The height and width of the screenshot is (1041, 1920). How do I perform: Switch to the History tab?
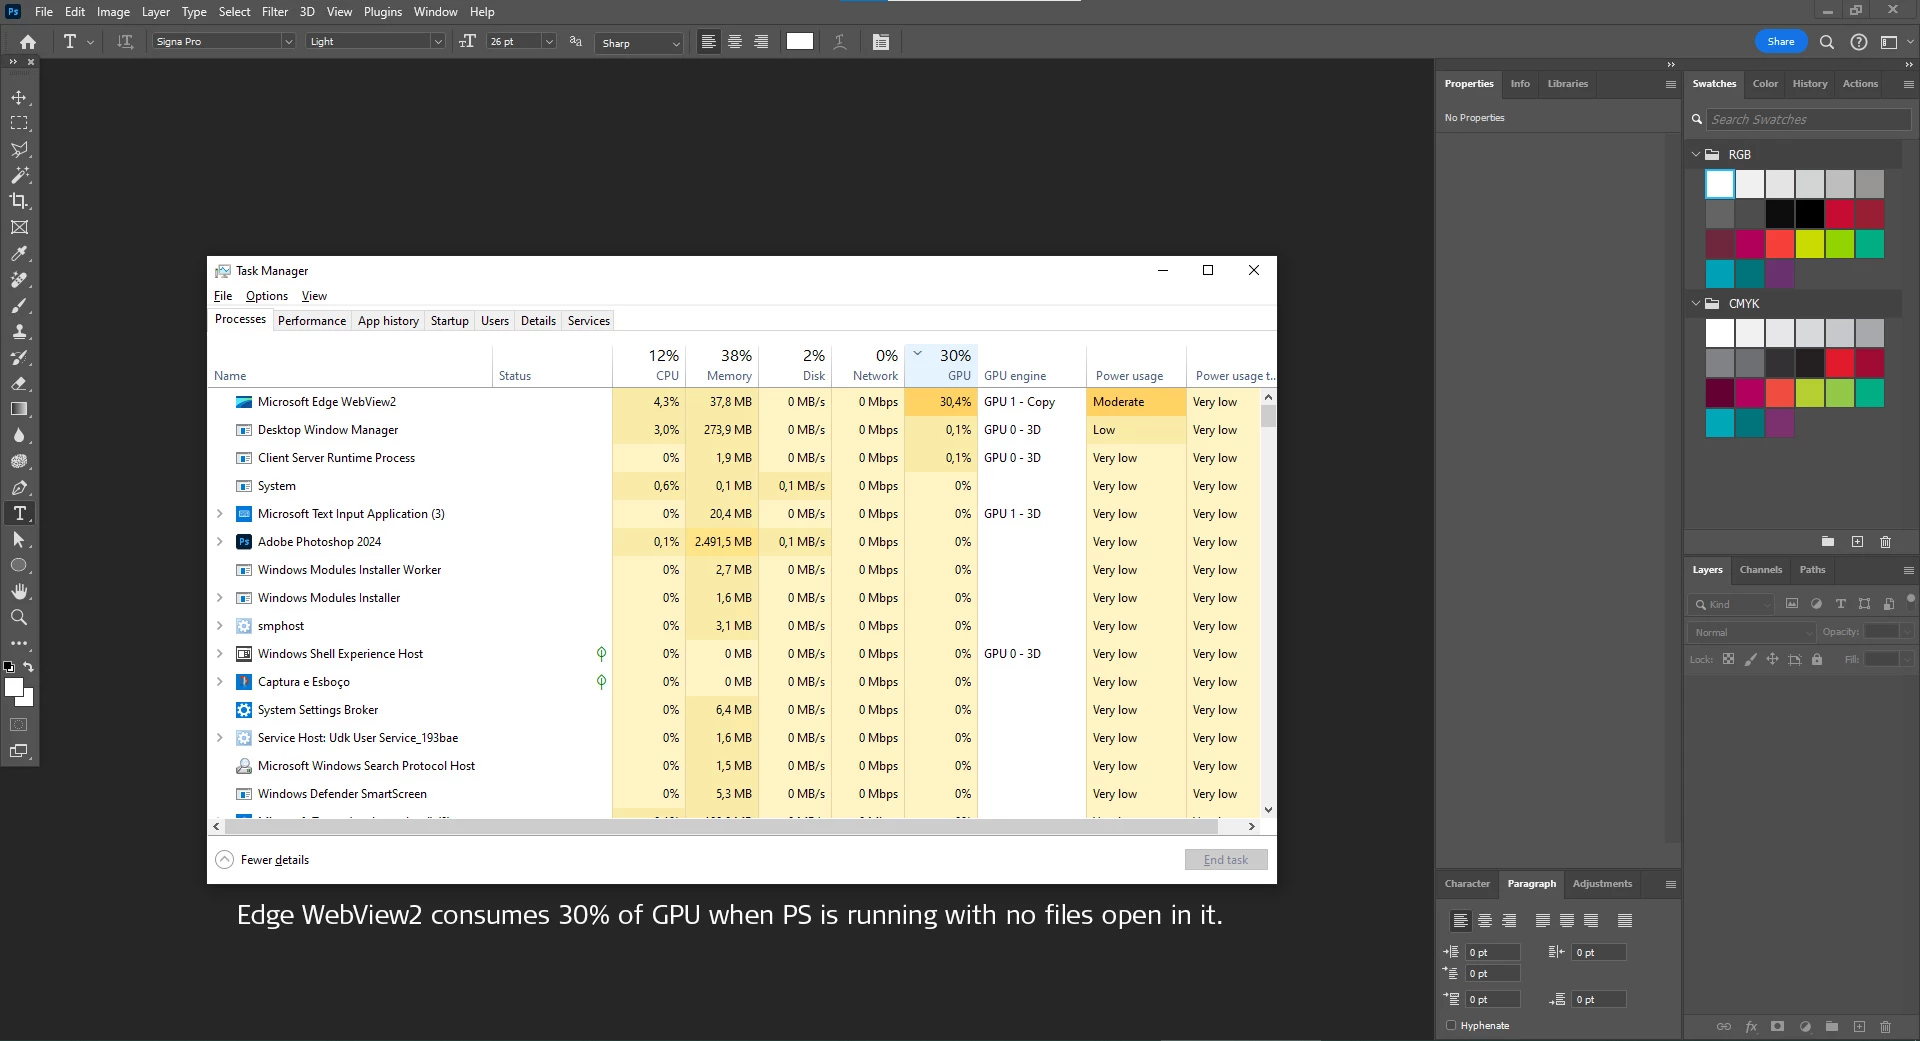pos(1809,84)
